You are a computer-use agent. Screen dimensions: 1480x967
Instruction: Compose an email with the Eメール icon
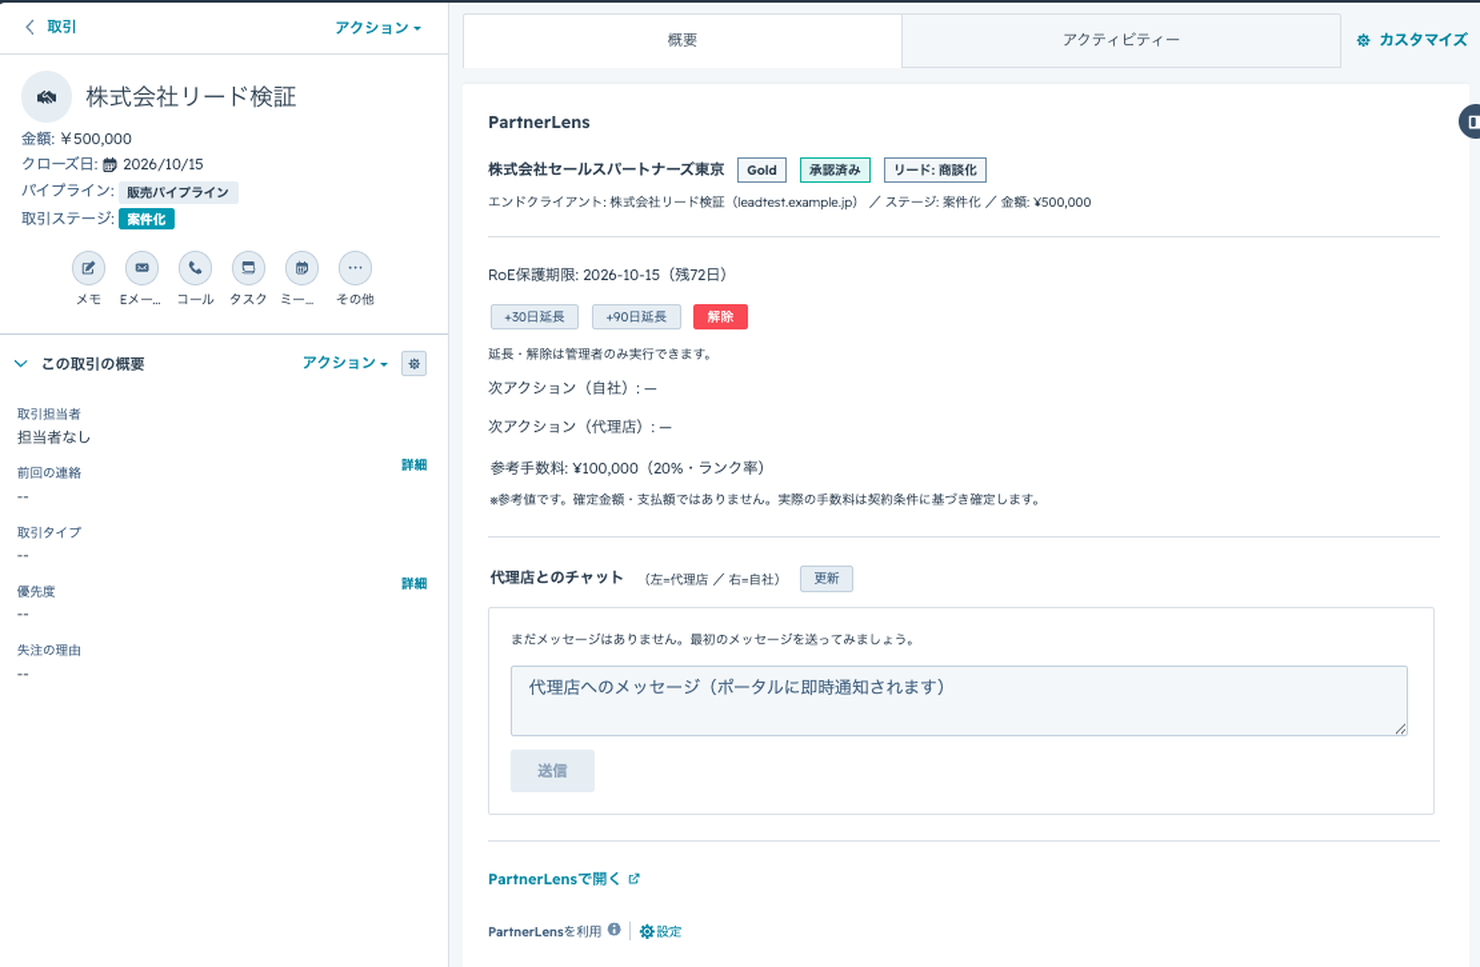click(x=141, y=268)
